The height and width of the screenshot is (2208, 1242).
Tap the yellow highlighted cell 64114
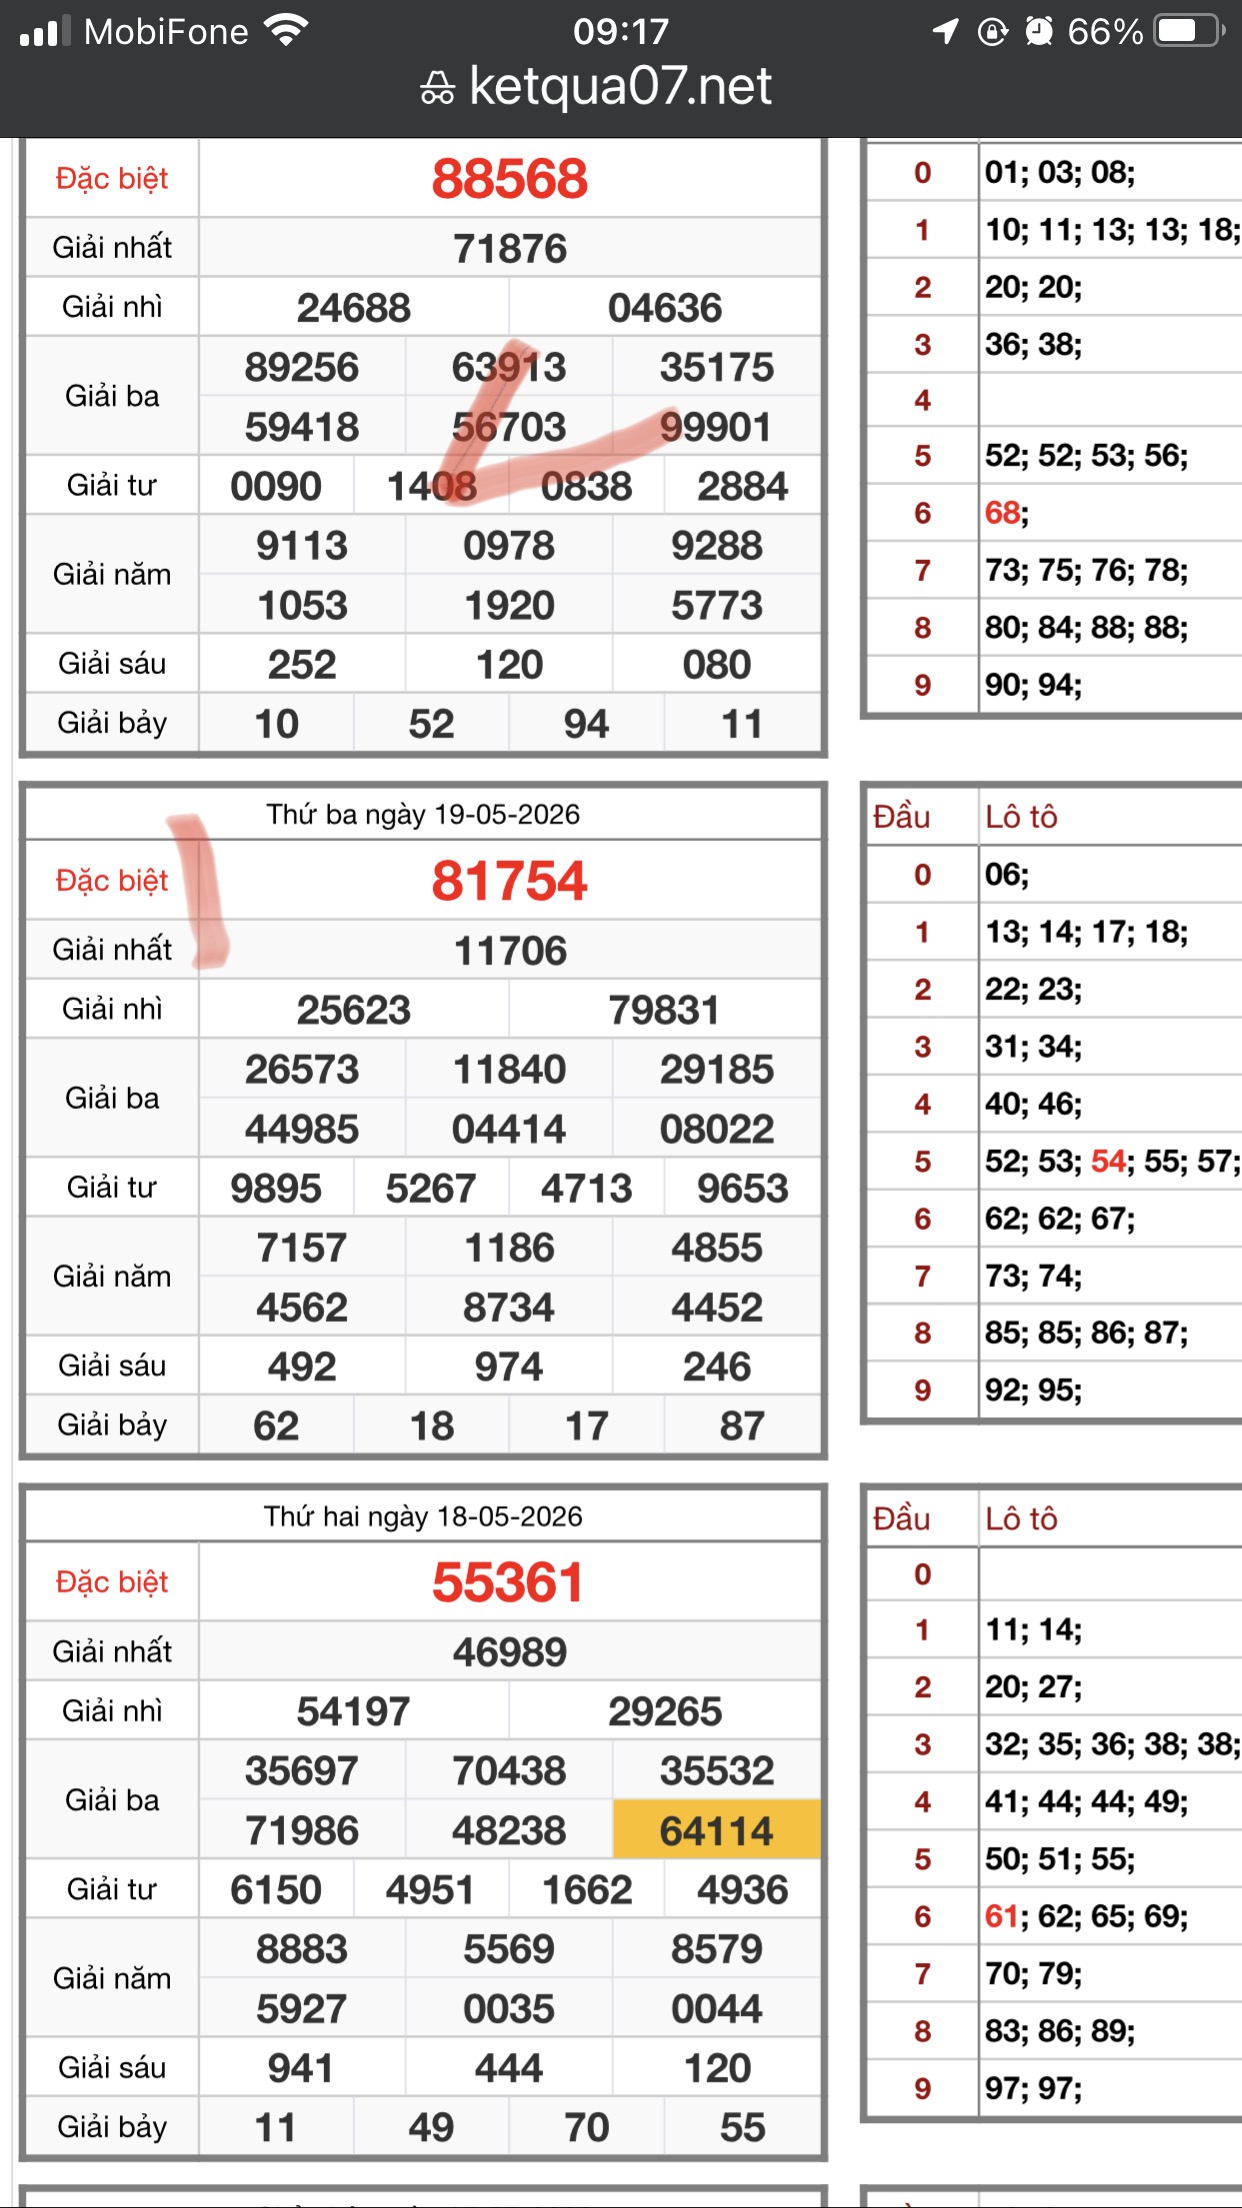click(x=717, y=1830)
